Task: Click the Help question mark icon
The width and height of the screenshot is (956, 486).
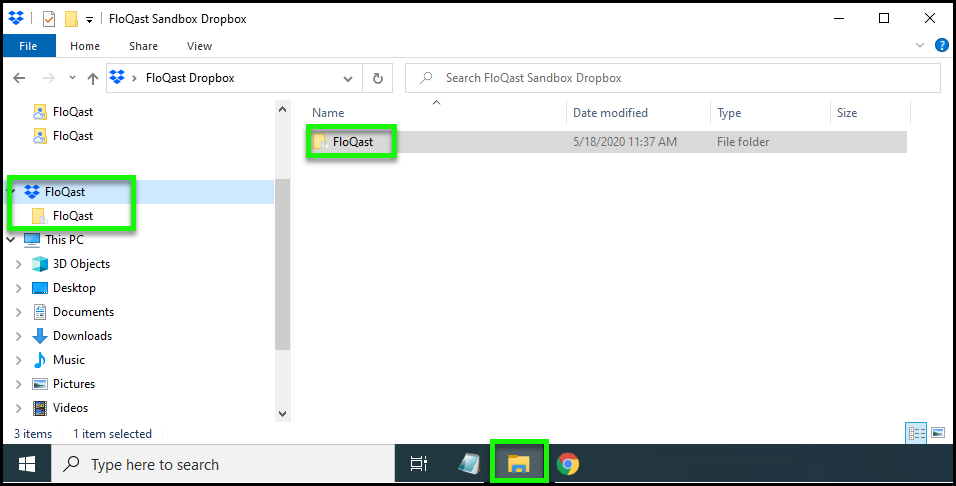Action: [941, 46]
